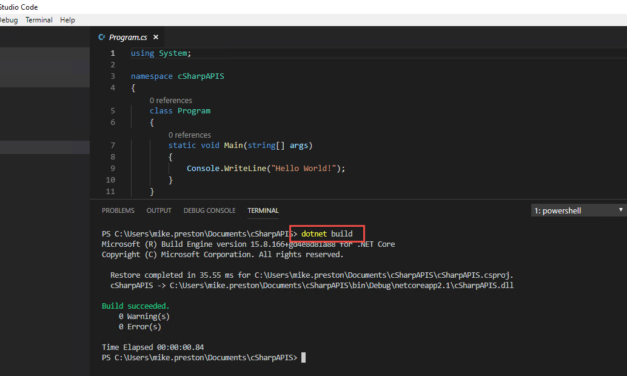The width and height of the screenshot is (627, 376).
Task: Click line number 1 in the gutter
Action: pyautogui.click(x=112, y=53)
